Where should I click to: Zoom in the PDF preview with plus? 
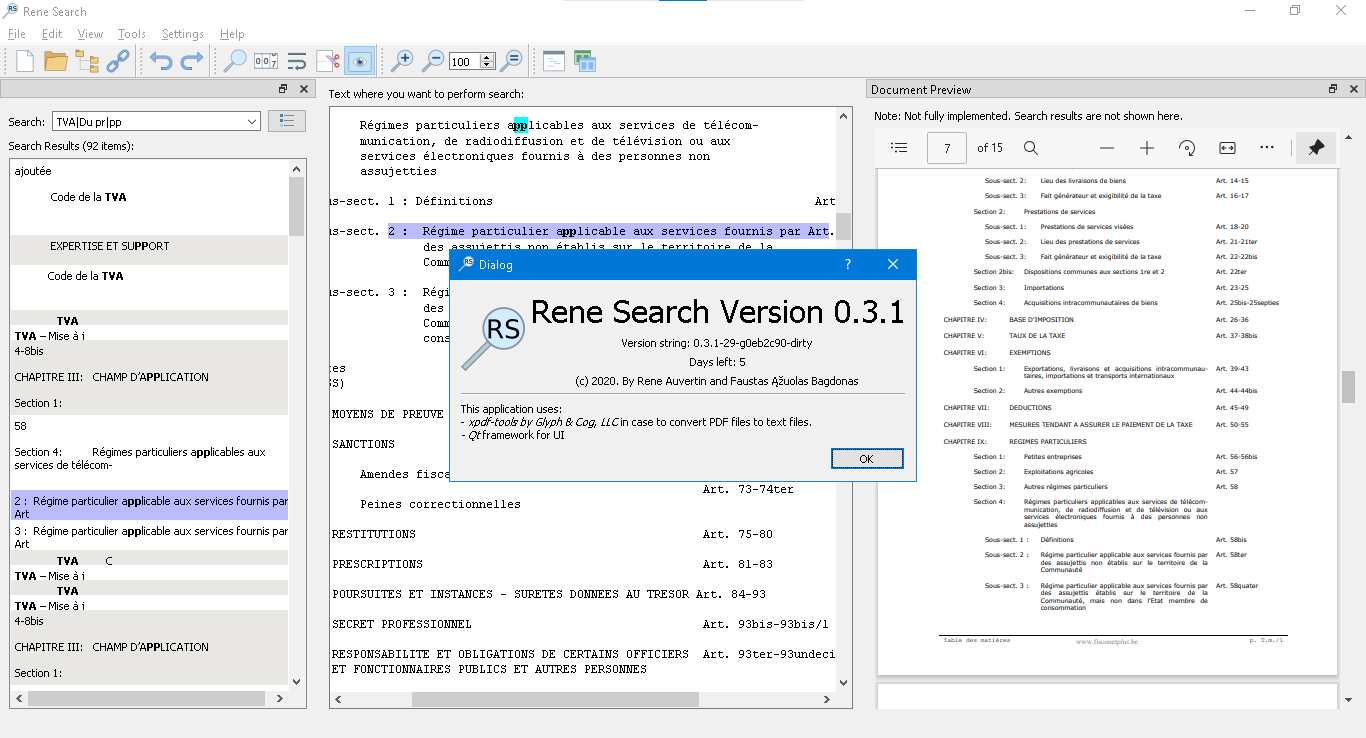click(x=1147, y=148)
